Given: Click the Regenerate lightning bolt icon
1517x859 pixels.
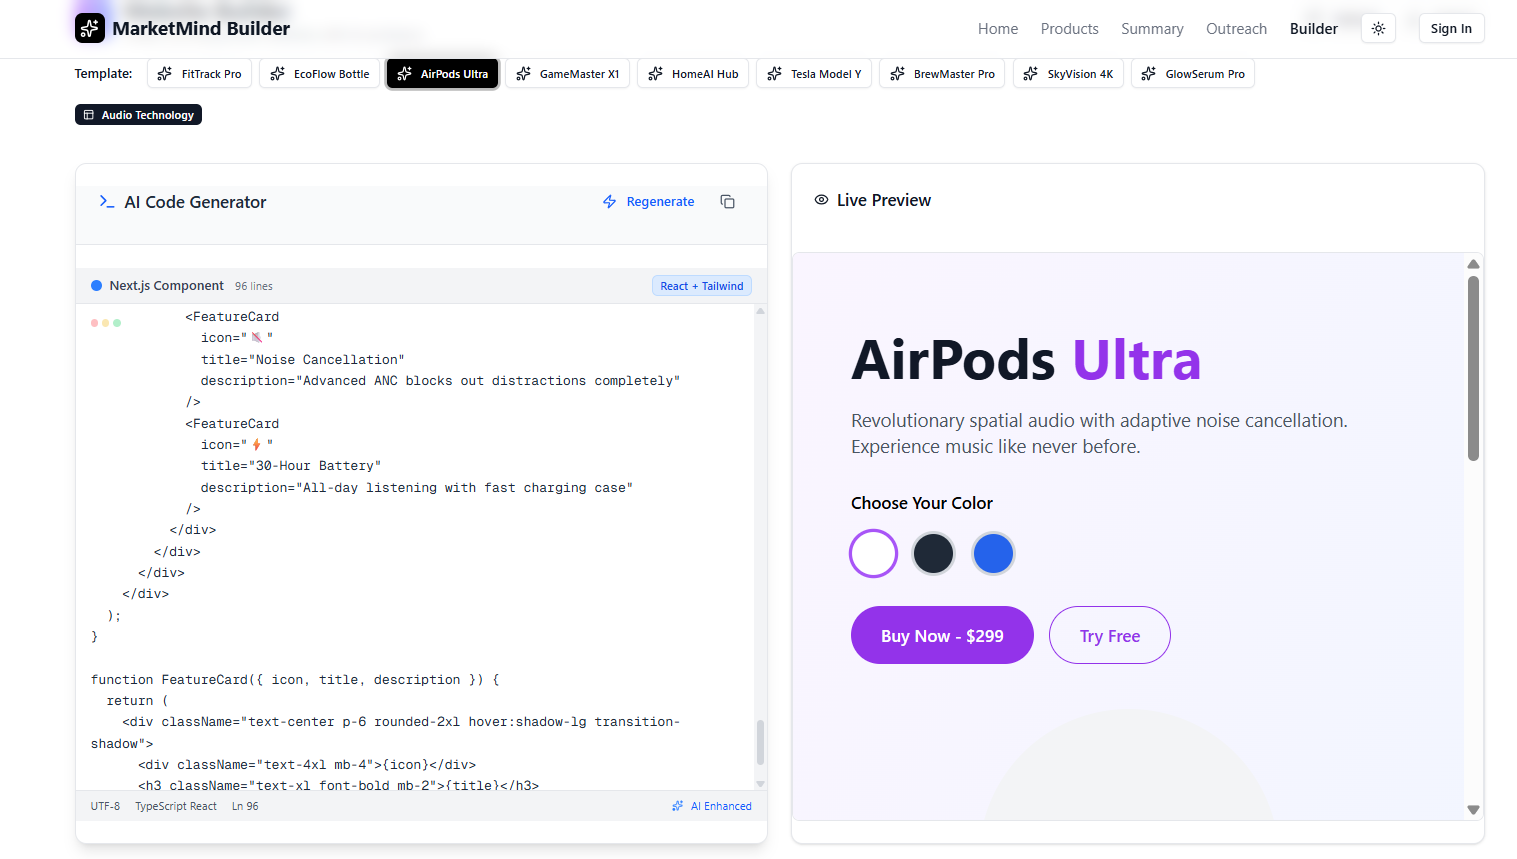Looking at the screenshot, I should click(x=609, y=202).
